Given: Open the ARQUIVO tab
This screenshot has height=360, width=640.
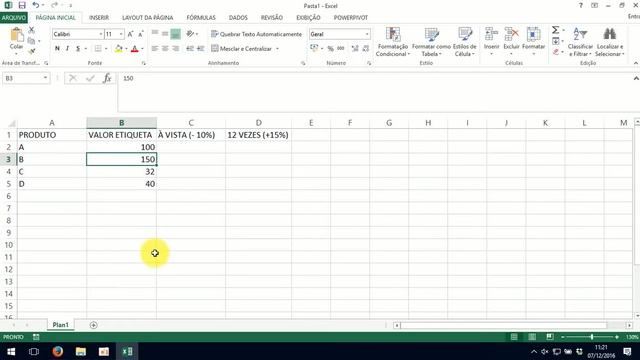Looking at the screenshot, I should pos(14,18).
